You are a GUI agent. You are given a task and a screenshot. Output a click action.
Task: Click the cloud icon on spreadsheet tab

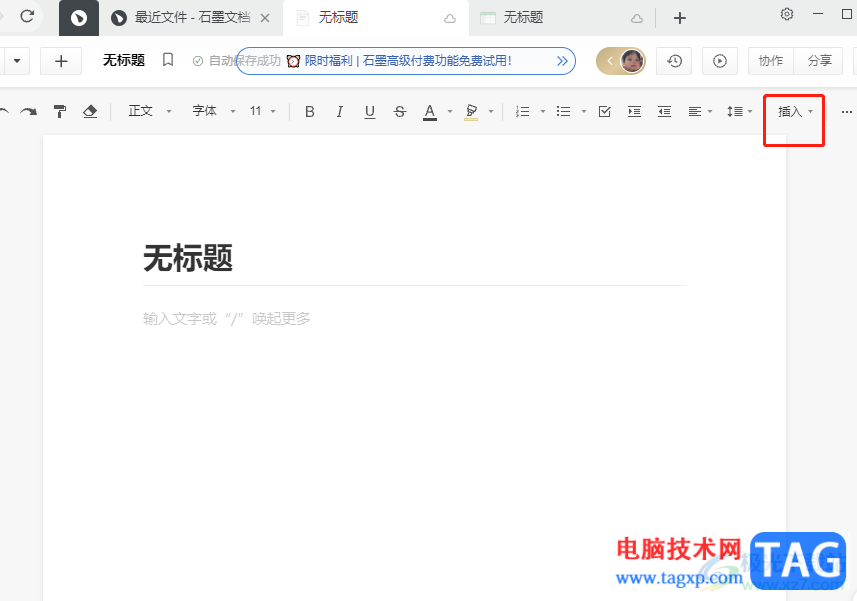[x=637, y=19]
